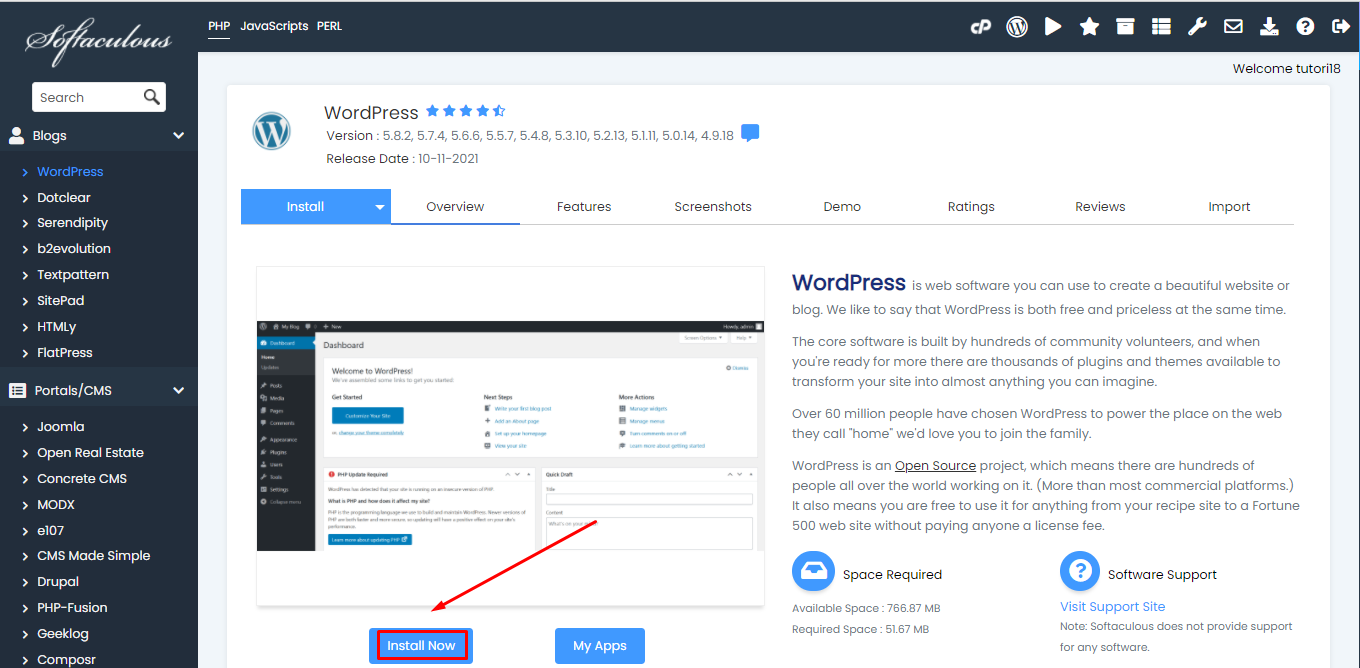Select e107 in the sidebar

(x=50, y=530)
